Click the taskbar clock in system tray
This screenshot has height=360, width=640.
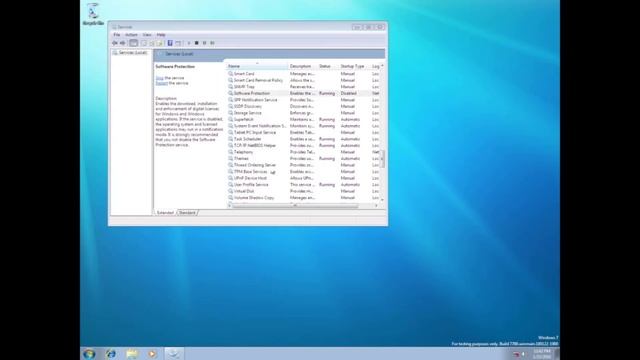click(542, 354)
